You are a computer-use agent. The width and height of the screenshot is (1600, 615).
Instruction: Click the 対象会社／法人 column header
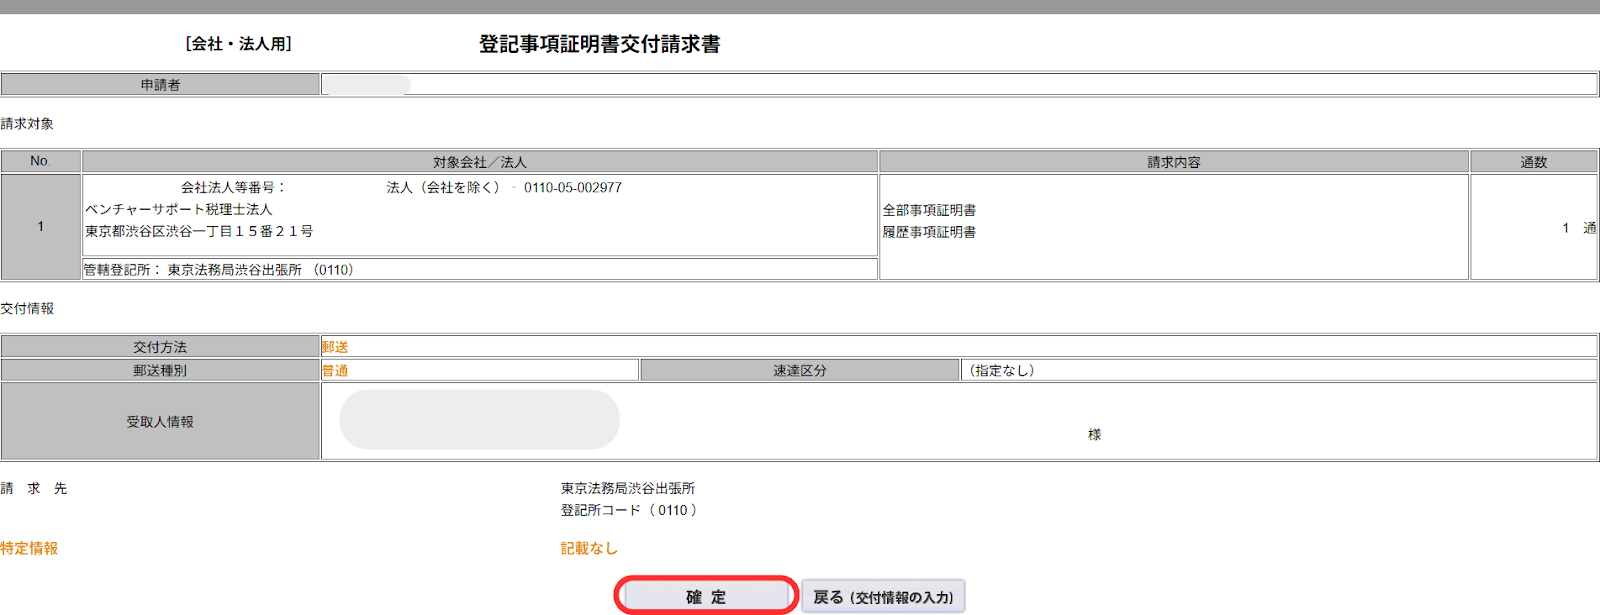[479, 162]
